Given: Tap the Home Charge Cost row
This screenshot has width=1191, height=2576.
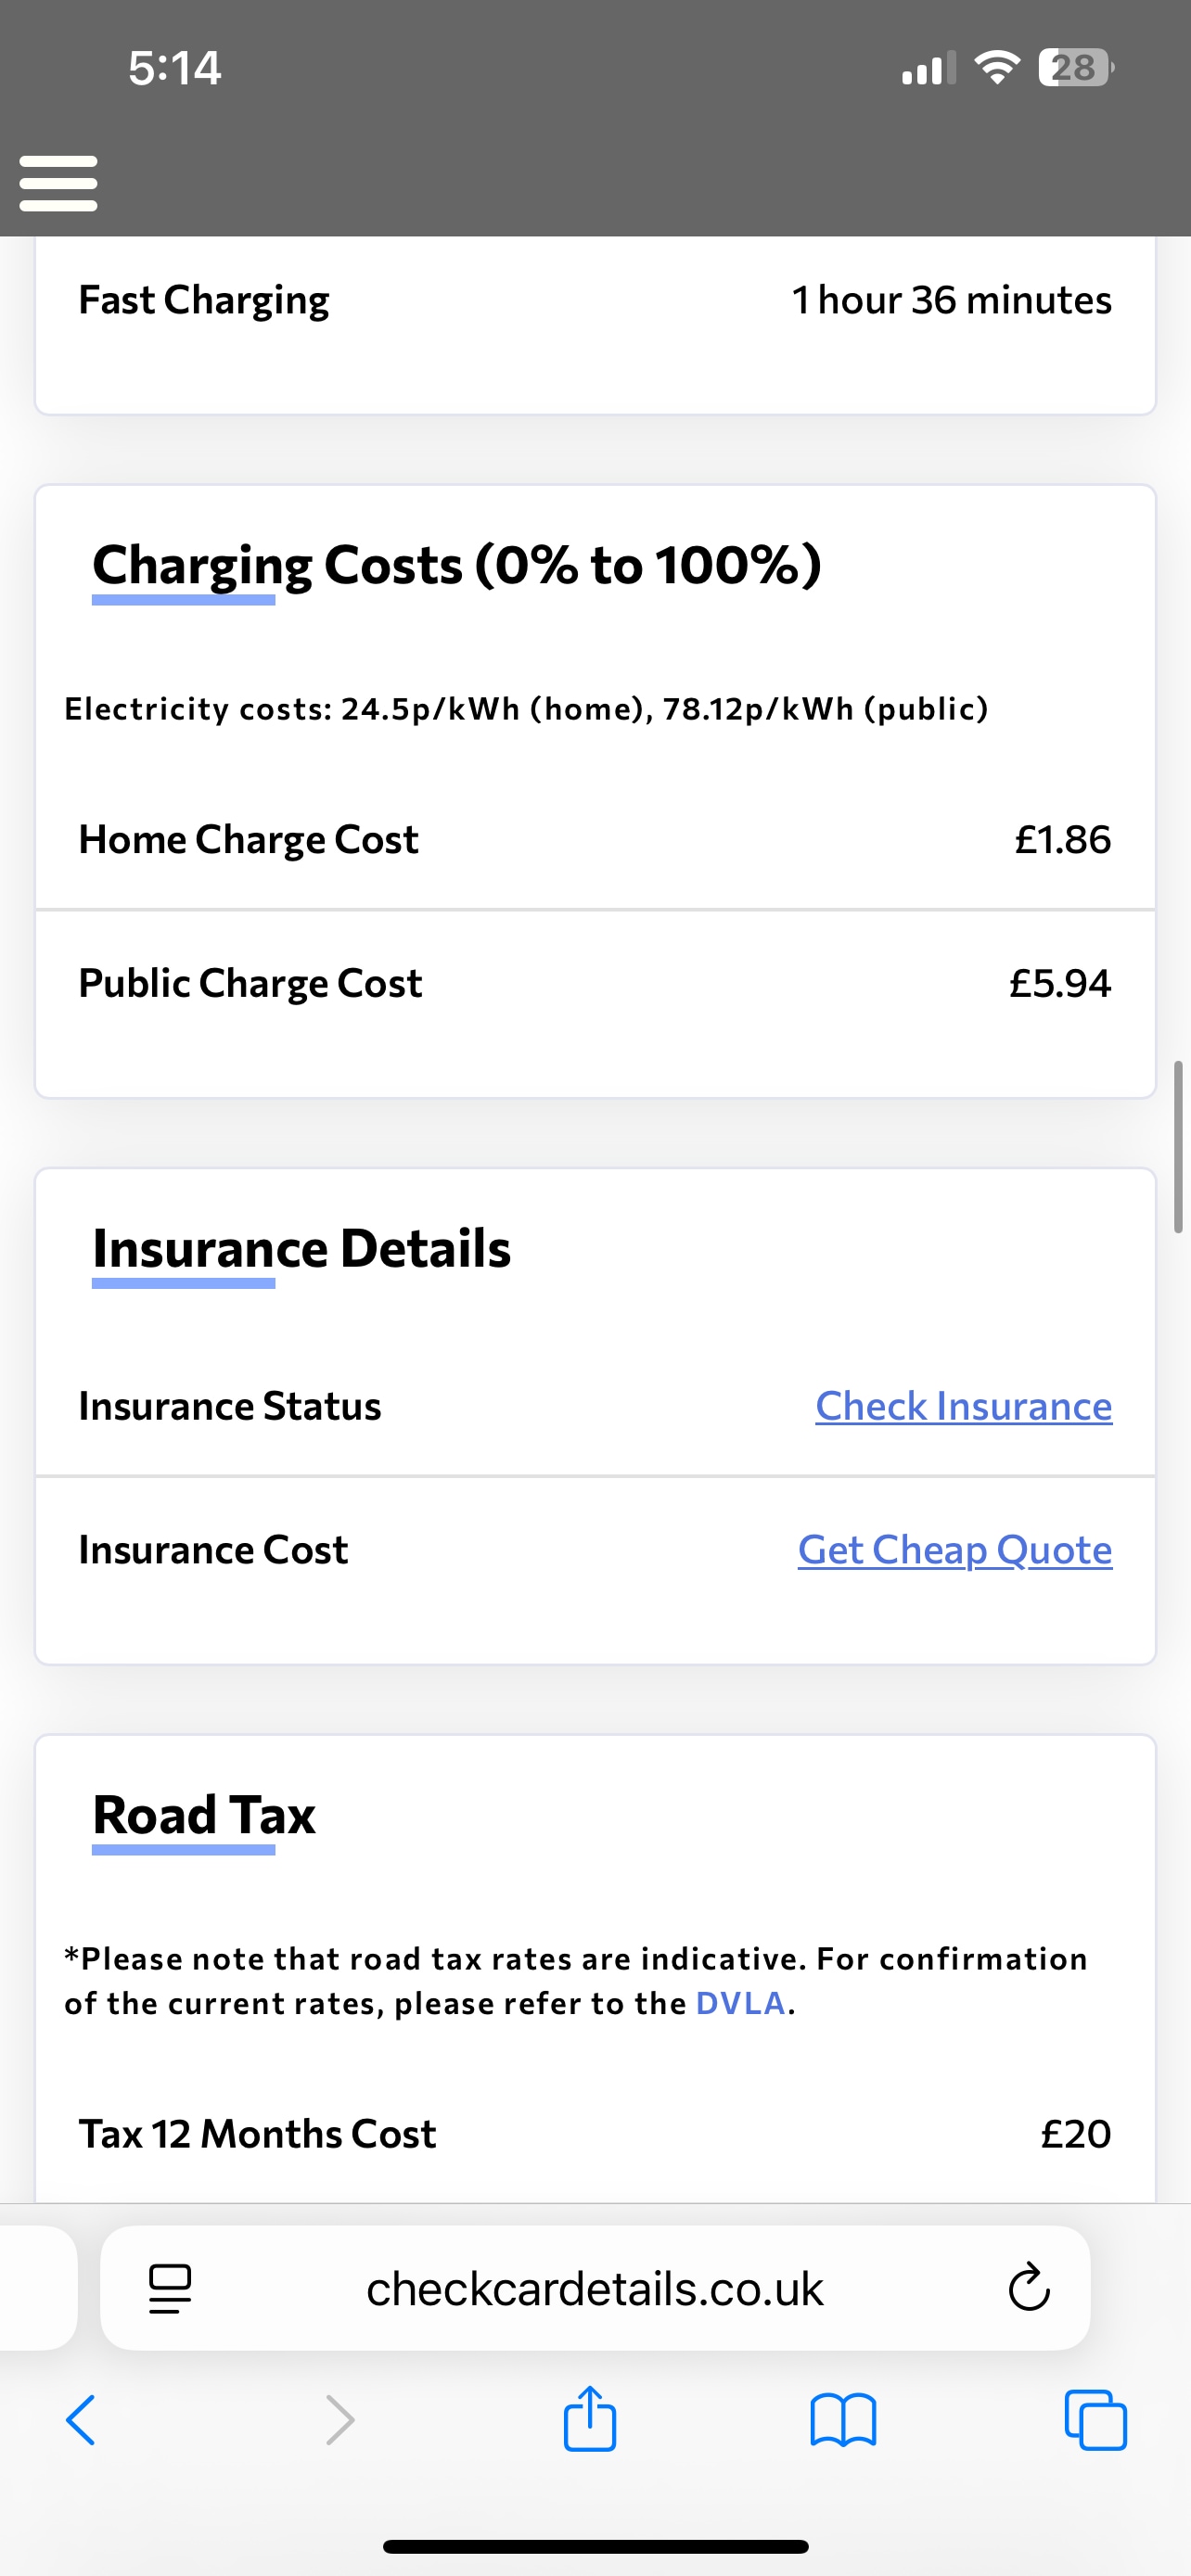Looking at the screenshot, I should tap(595, 840).
